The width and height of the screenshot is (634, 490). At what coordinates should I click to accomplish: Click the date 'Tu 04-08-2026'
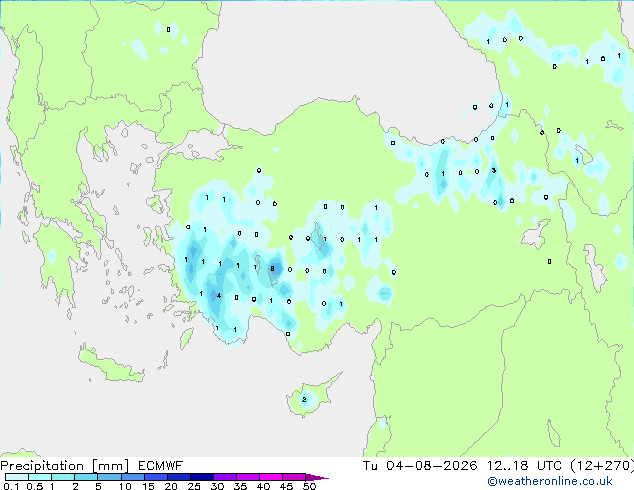point(420,466)
